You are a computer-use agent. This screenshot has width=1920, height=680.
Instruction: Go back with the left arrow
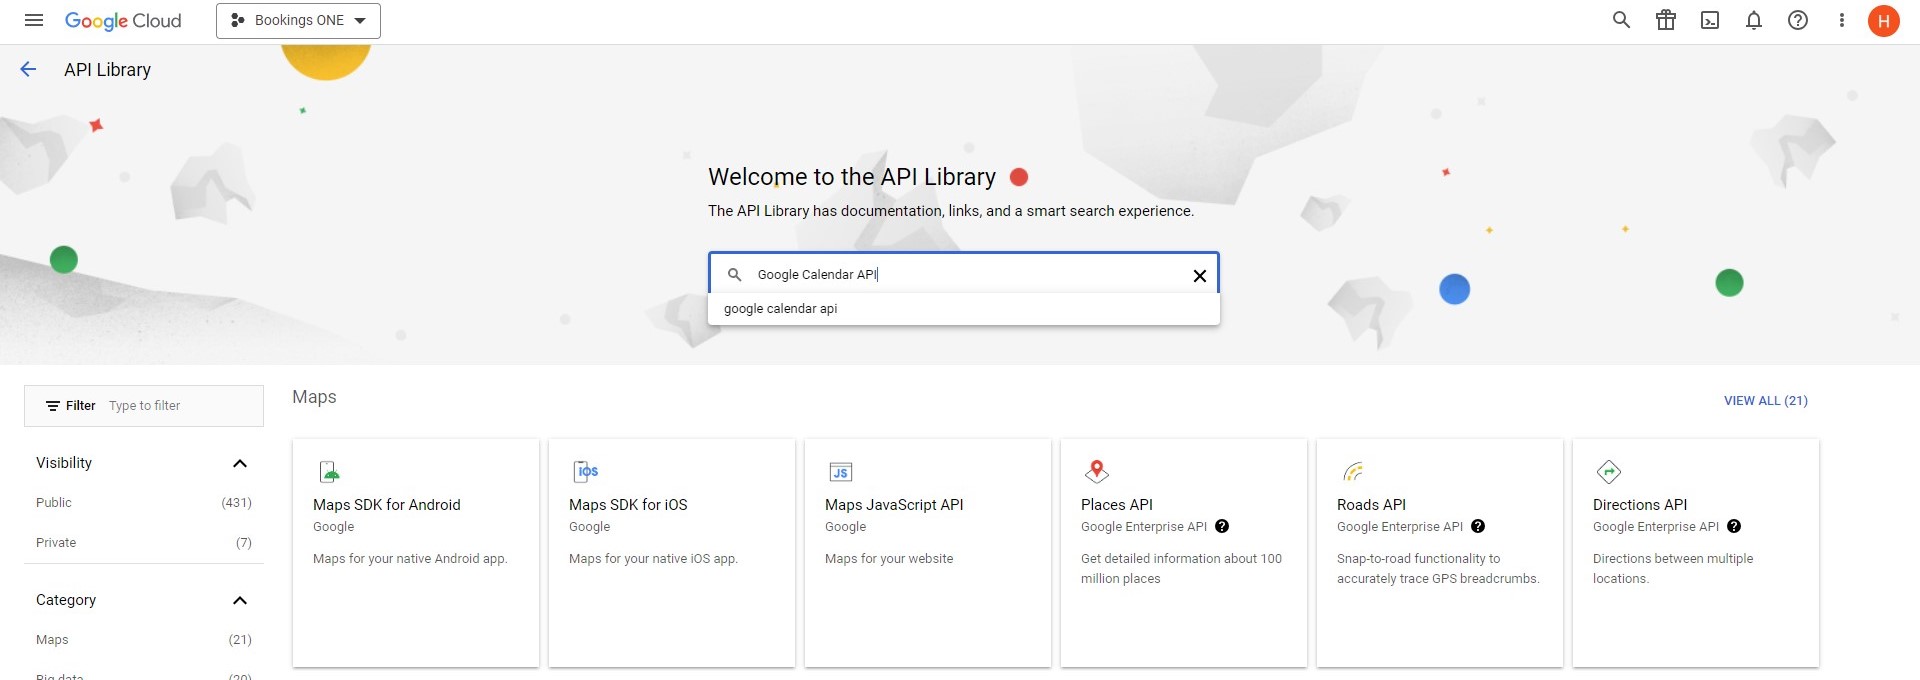(x=28, y=69)
